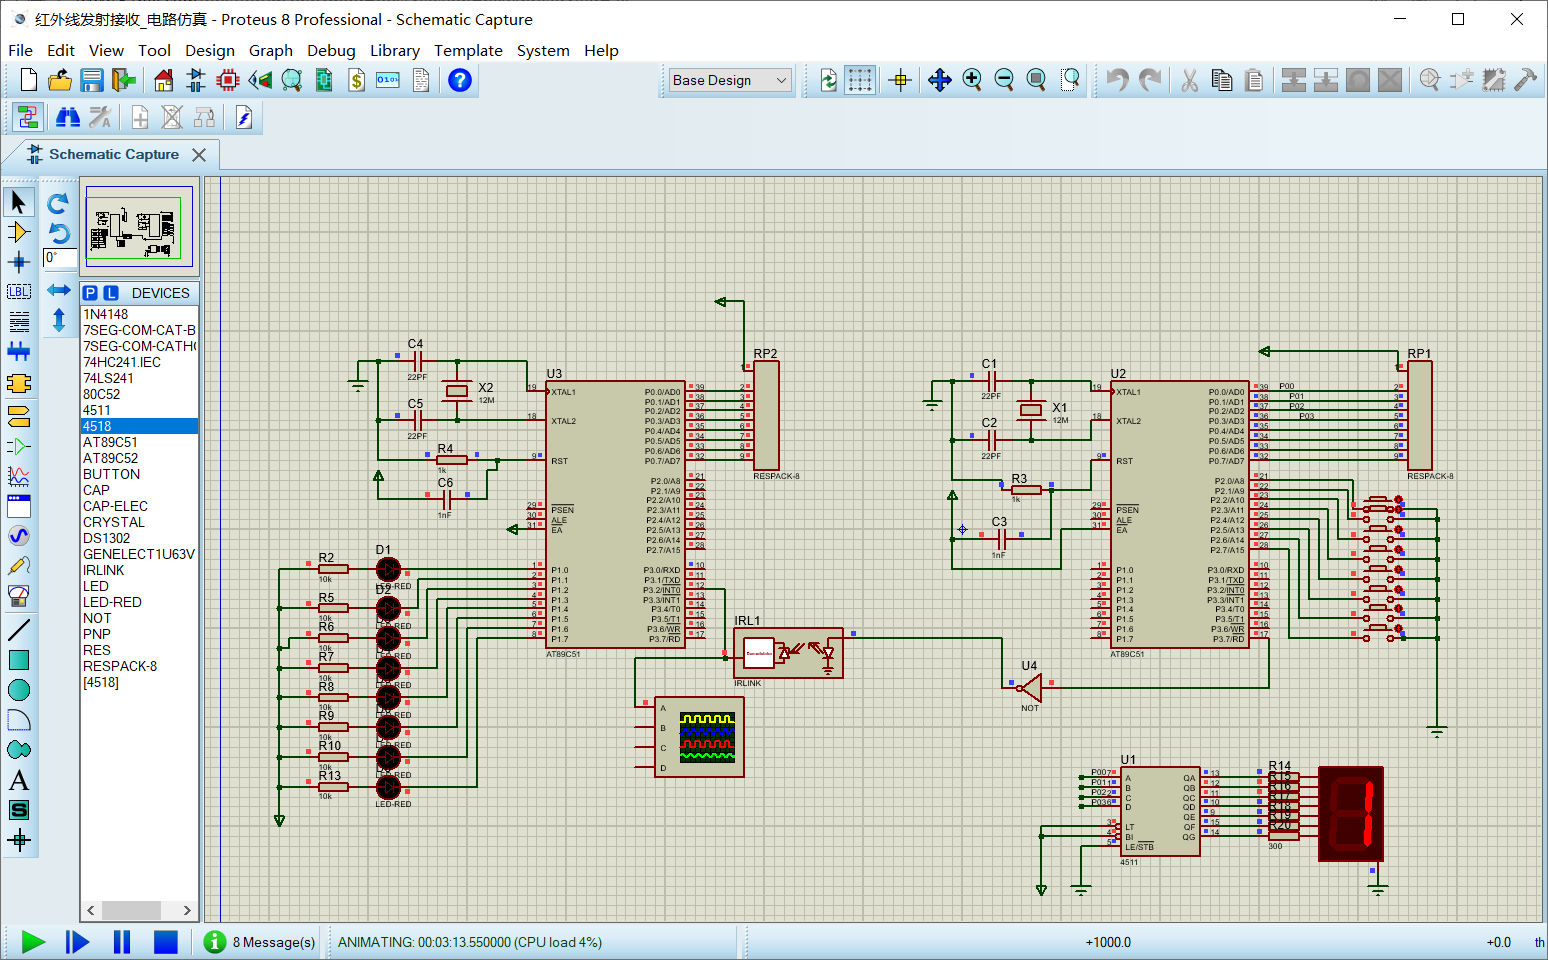Open the System menu
The image size is (1548, 960).
(x=543, y=50)
